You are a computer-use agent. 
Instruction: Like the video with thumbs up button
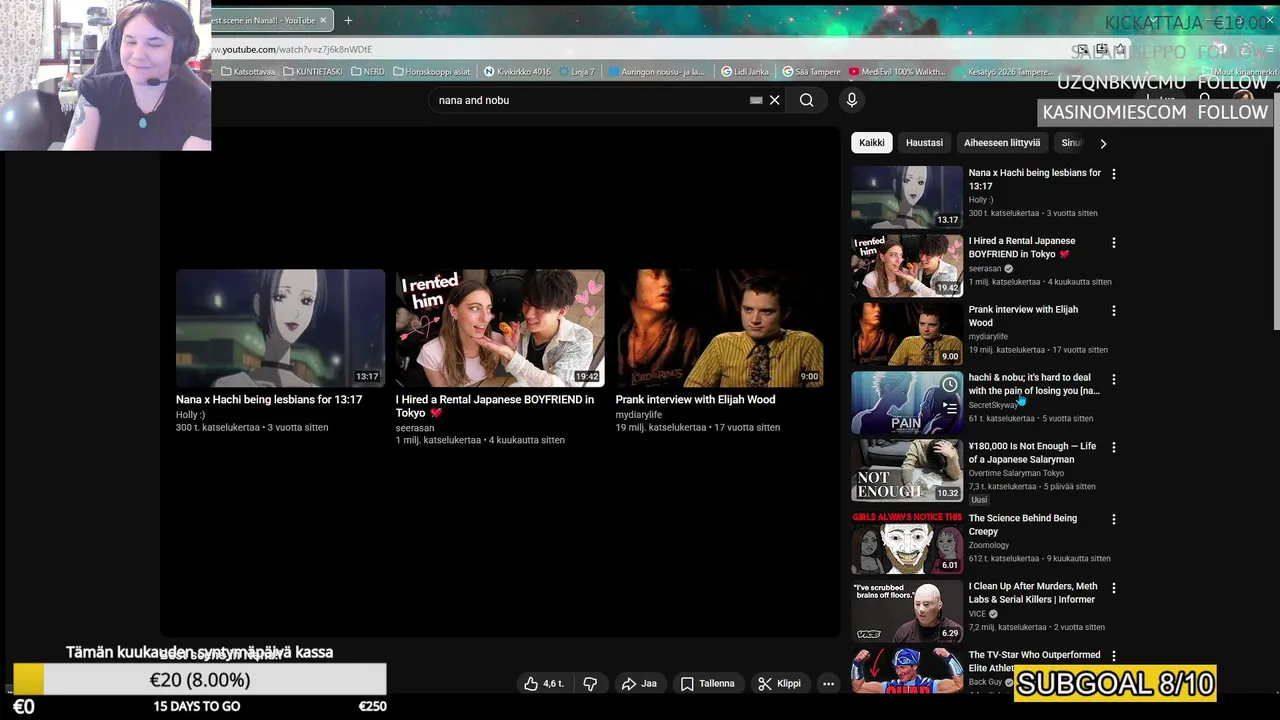click(x=544, y=684)
